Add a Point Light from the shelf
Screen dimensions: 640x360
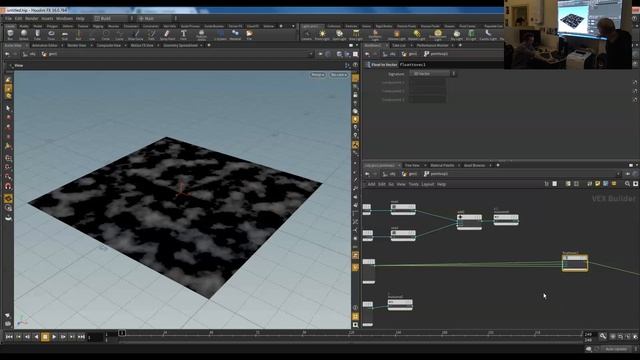(x=322, y=35)
